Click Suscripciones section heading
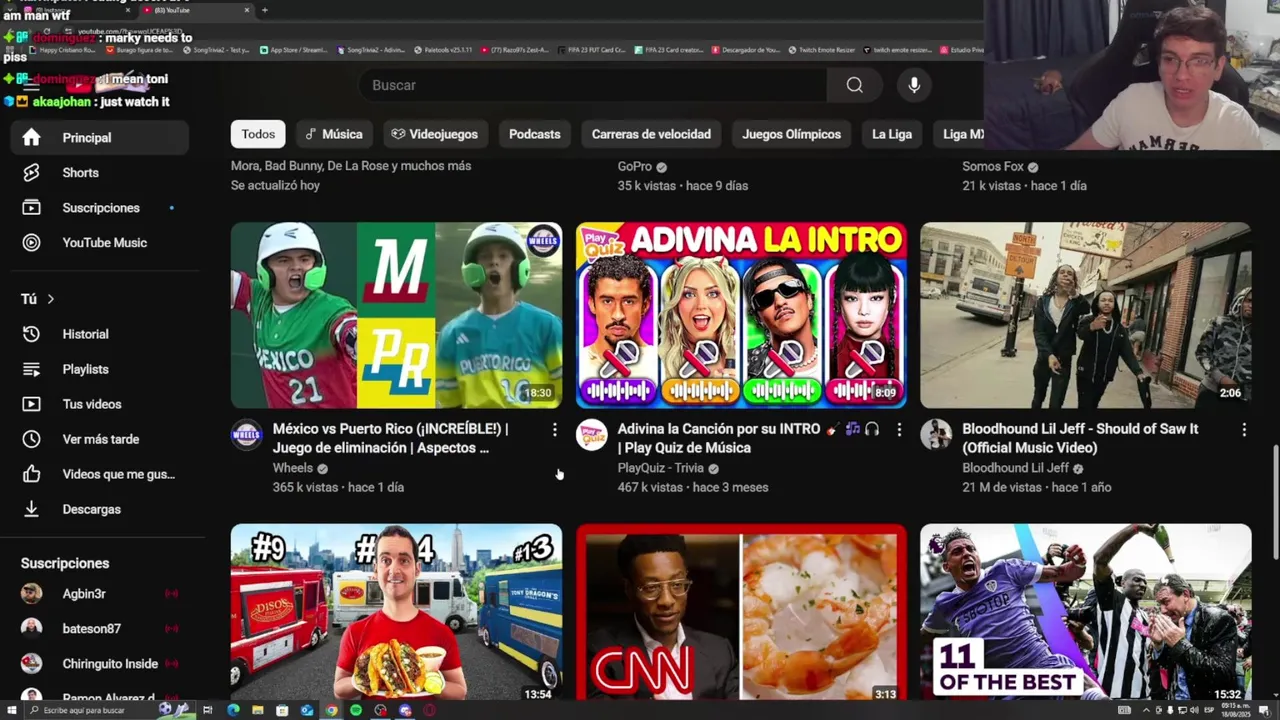 pos(65,563)
